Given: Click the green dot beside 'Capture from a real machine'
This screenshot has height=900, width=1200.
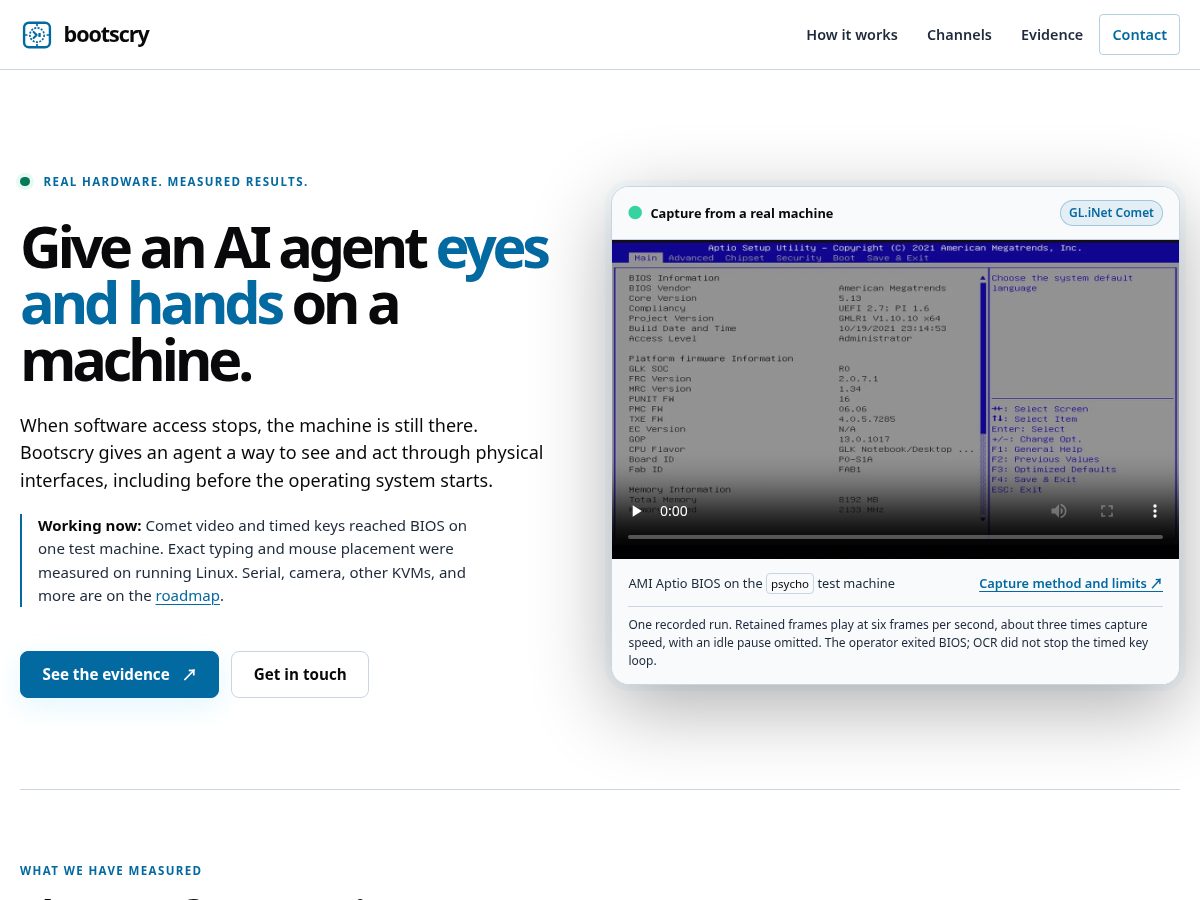Looking at the screenshot, I should [635, 213].
